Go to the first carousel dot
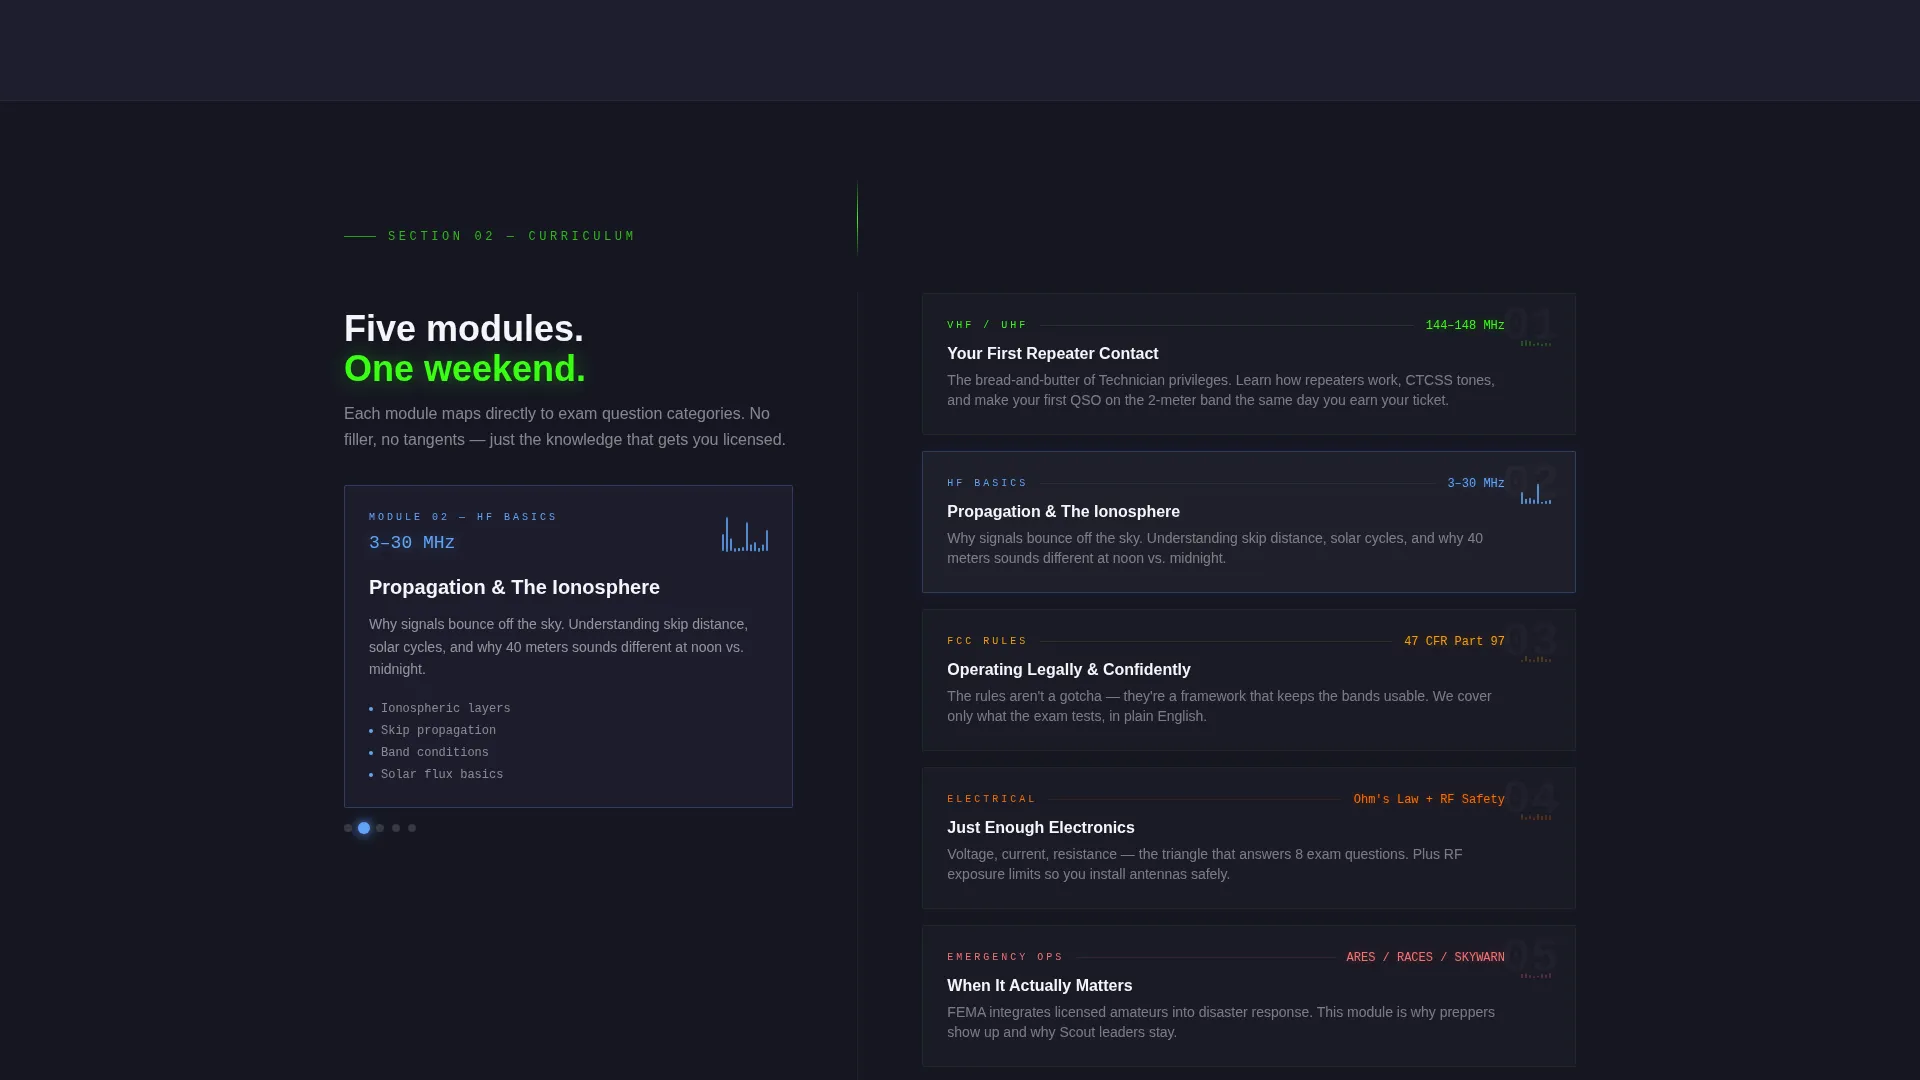Image resolution: width=1920 pixels, height=1080 pixels. [x=348, y=828]
